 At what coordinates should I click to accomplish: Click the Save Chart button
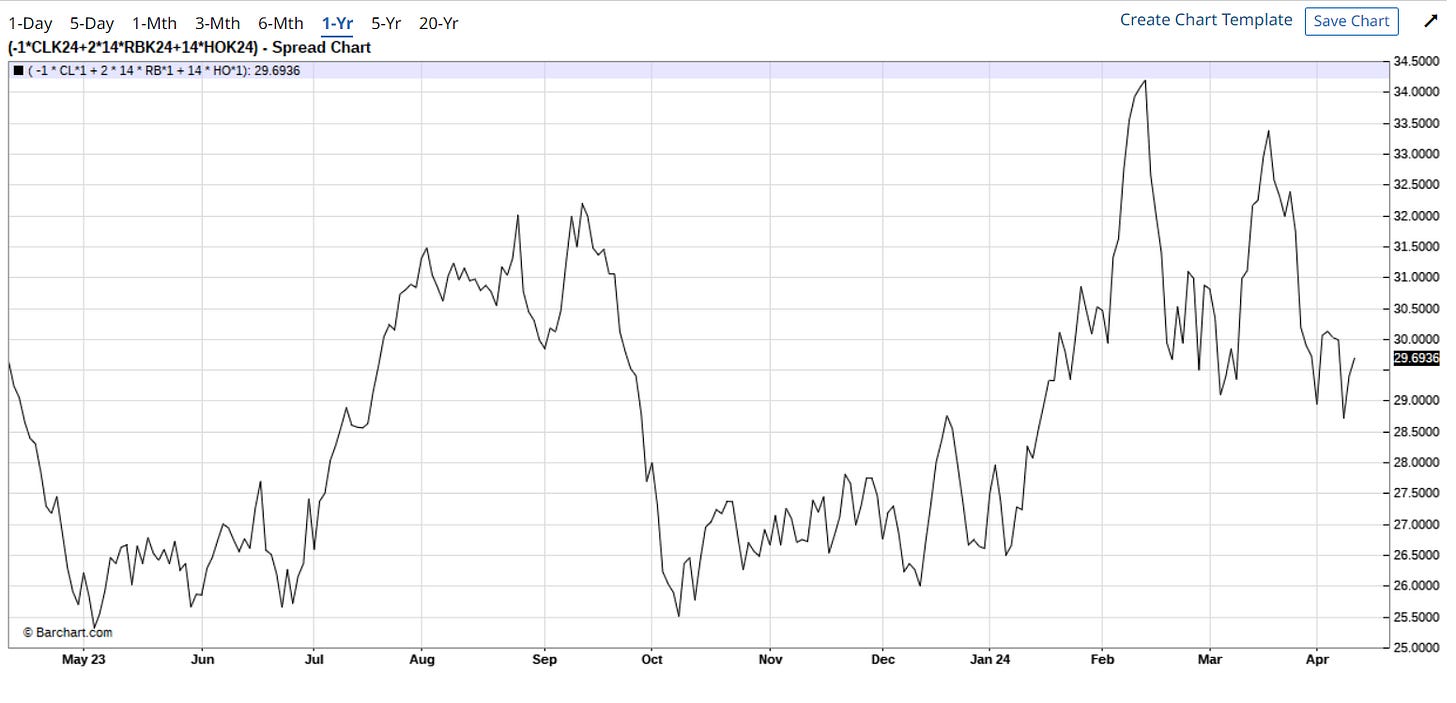point(1351,21)
